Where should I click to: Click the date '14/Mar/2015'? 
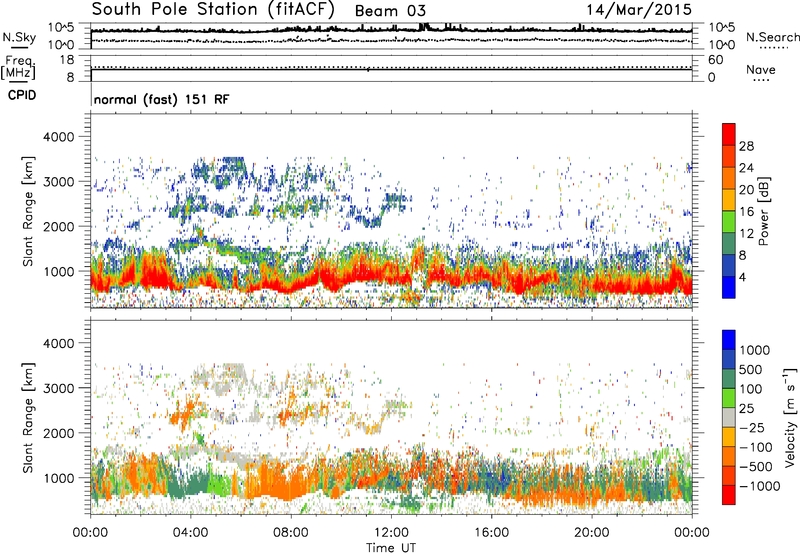pyautogui.click(x=639, y=9)
